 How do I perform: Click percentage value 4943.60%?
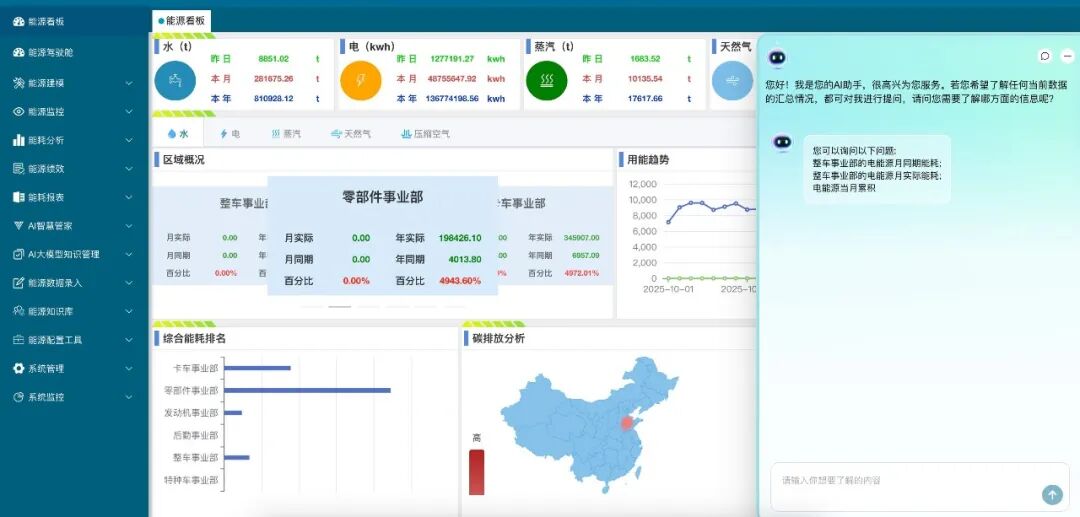tap(459, 281)
